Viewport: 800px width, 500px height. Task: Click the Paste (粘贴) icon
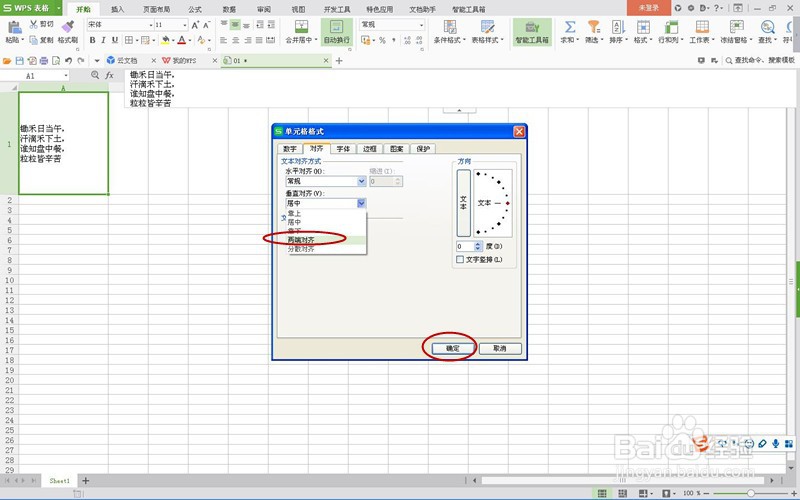pos(14,27)
